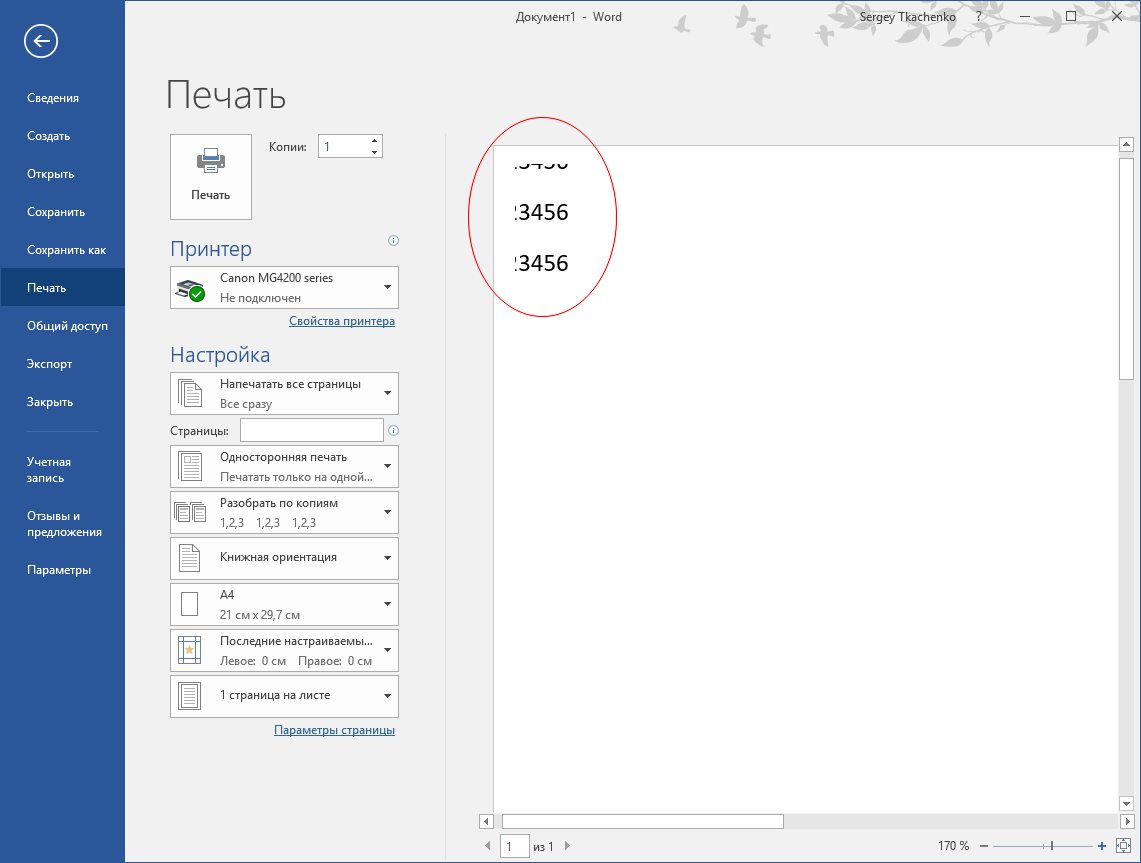Click the zoom out minus icon
Viewport: 1141px width, 863px height.
pos(984,846)
